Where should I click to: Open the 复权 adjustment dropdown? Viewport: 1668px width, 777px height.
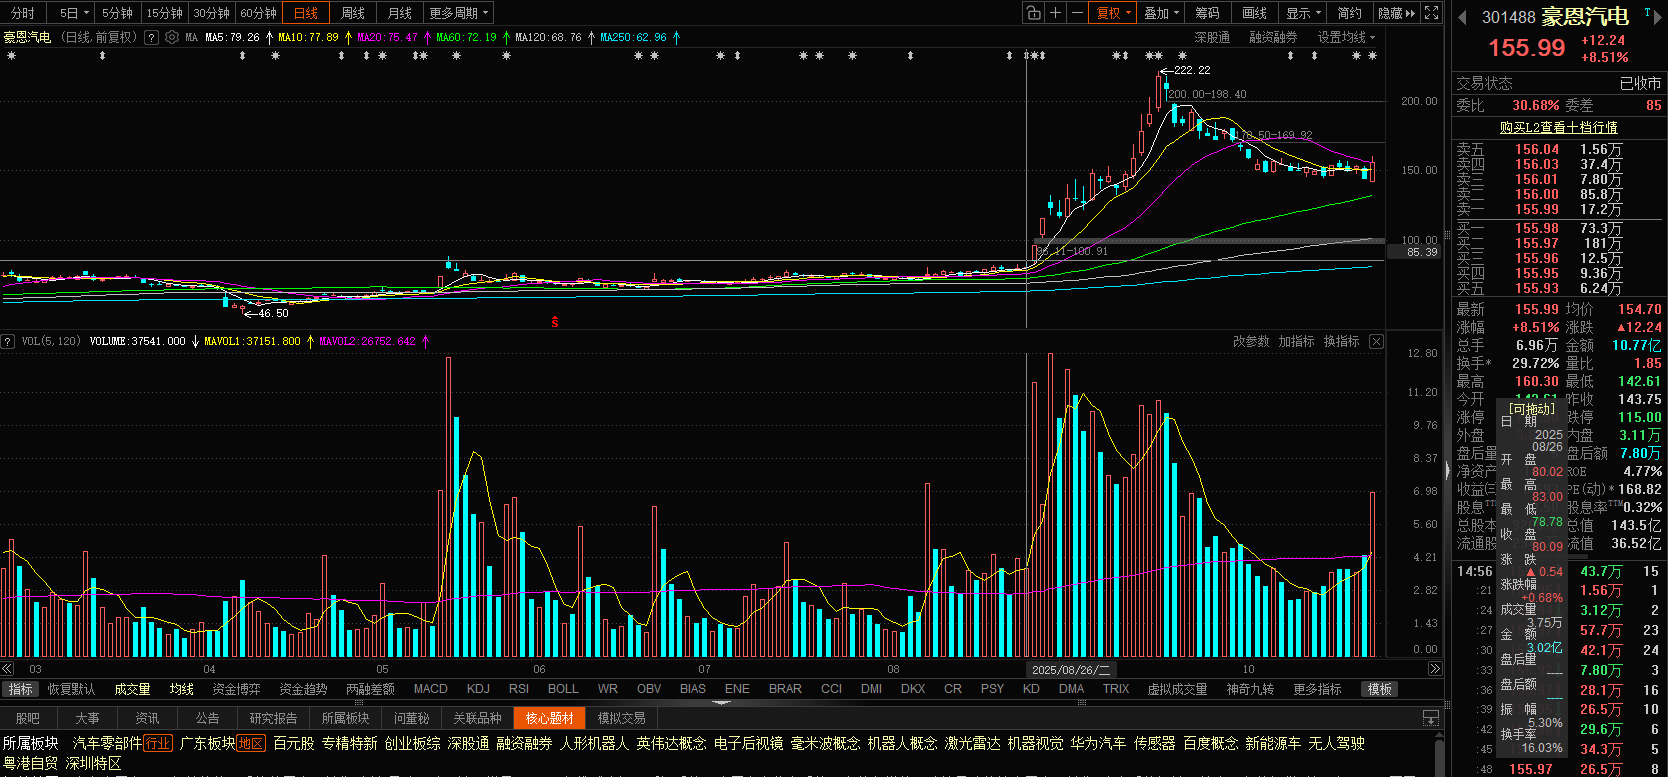coord(1114,13)
